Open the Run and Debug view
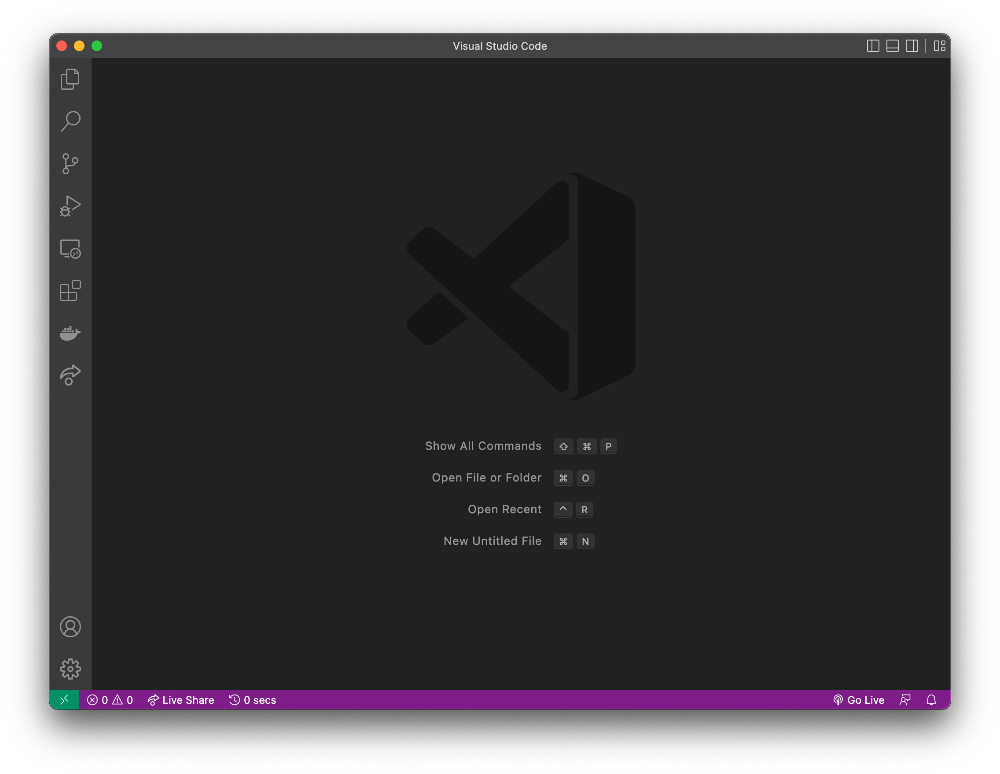 pos(70,206)
